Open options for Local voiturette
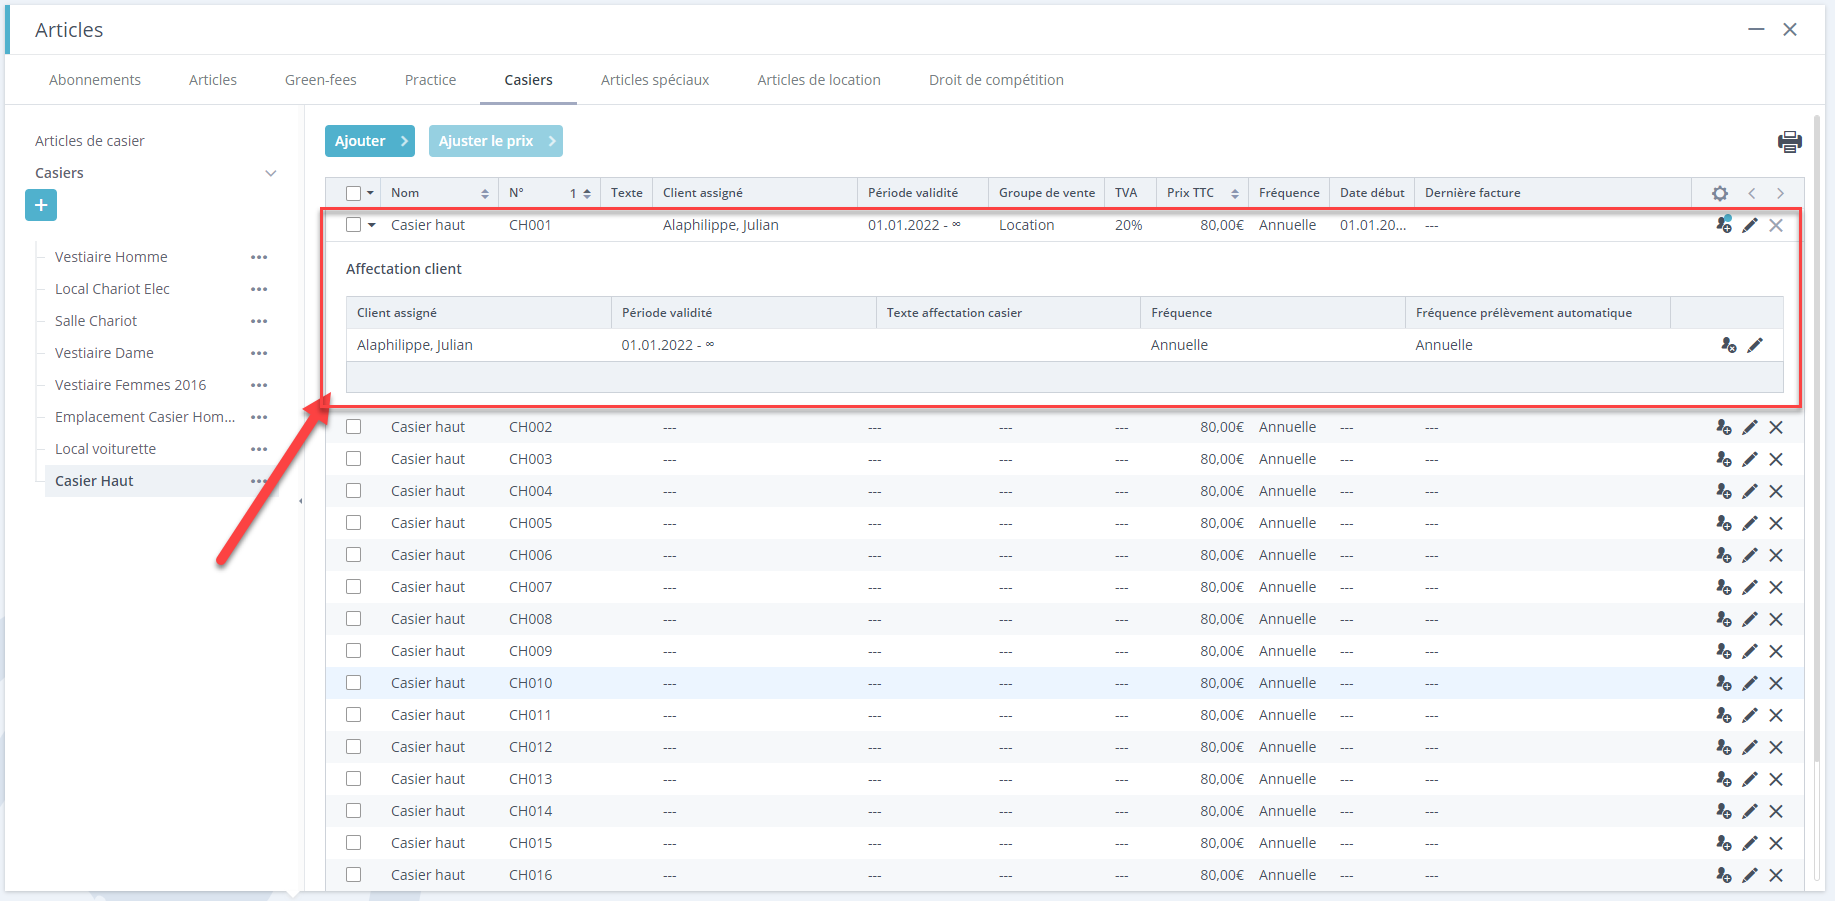This screenshot has width=1835, height=901. tap(259, 449)
